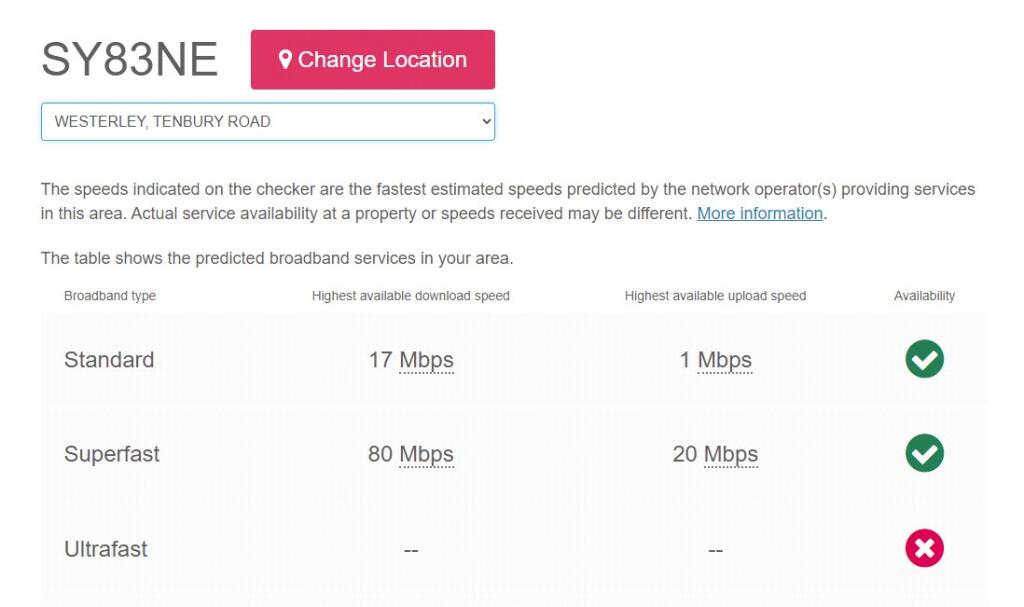Click the green availability checkmark for Superfast
Screen dimensions: 1024x607
pos(924,454)
